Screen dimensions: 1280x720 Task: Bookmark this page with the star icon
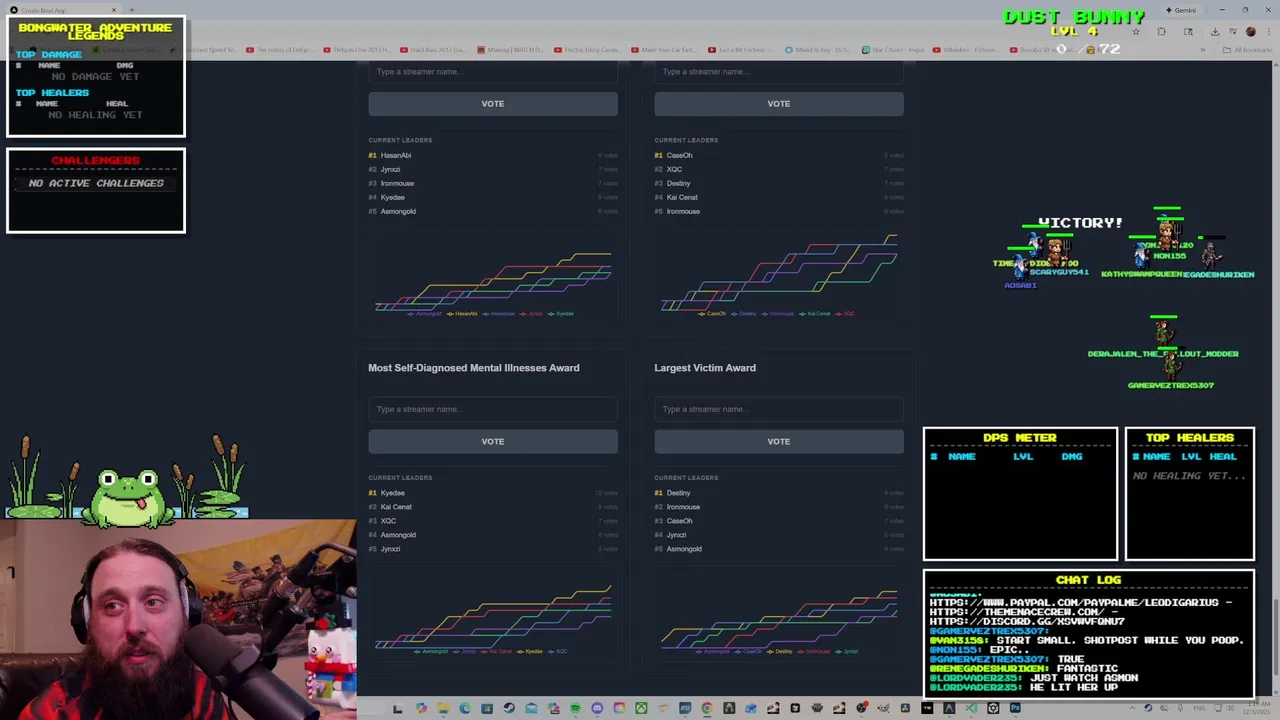click(1136, 31)
